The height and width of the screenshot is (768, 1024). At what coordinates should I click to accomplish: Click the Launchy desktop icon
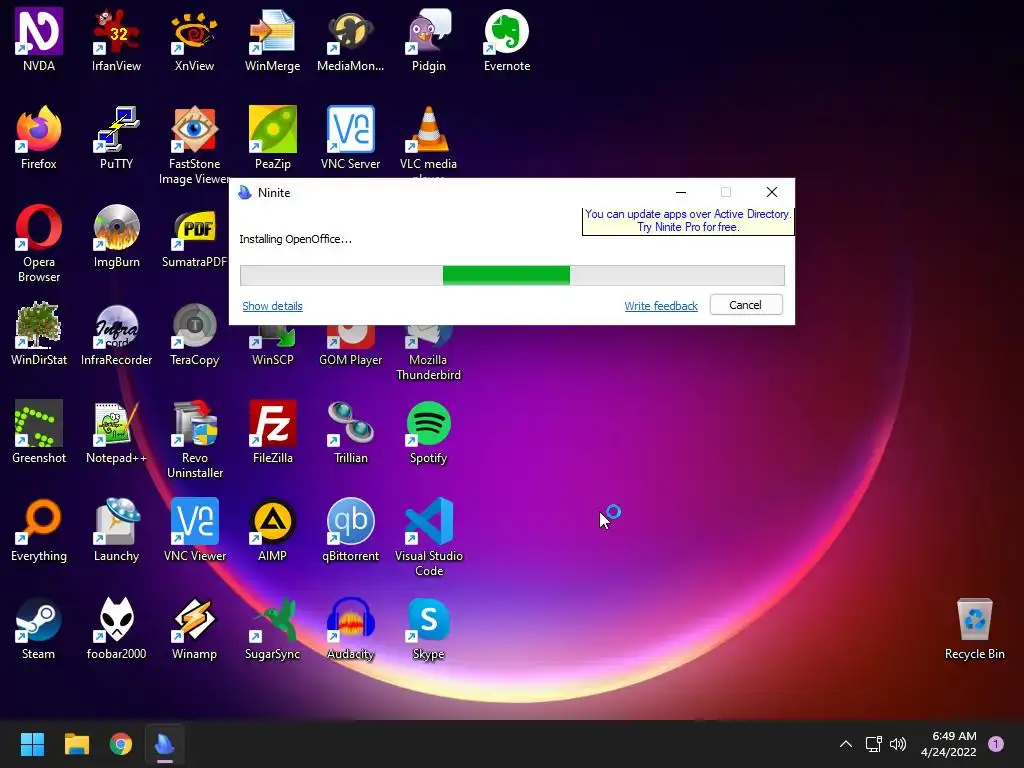pos(116,521)
